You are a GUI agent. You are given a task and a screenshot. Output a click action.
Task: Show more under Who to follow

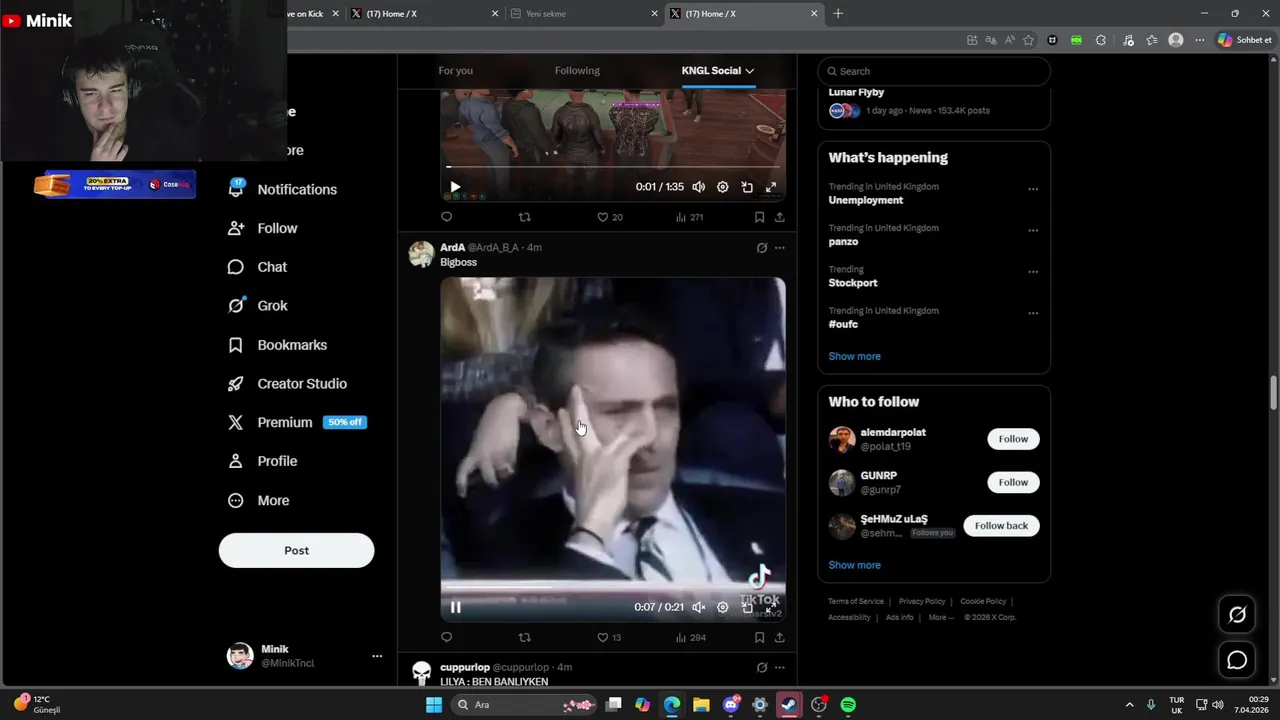854,565
